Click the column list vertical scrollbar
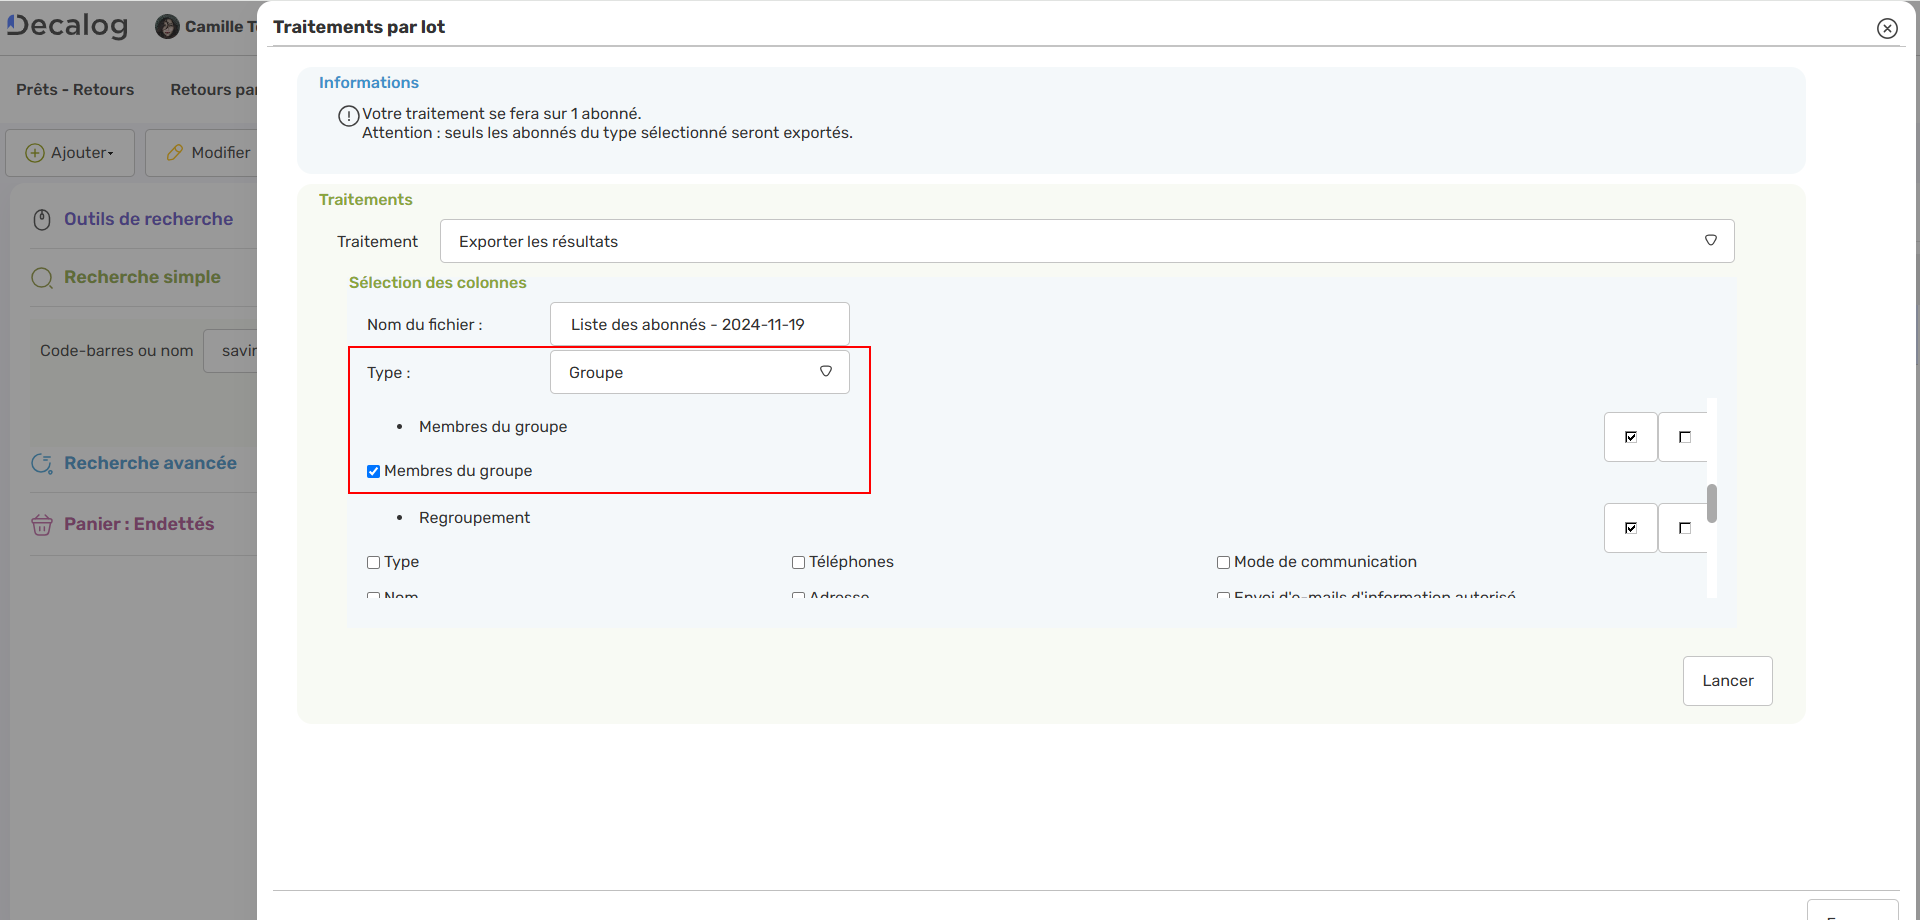This screenshot has height=920, width=1920. pos(1712,503)
